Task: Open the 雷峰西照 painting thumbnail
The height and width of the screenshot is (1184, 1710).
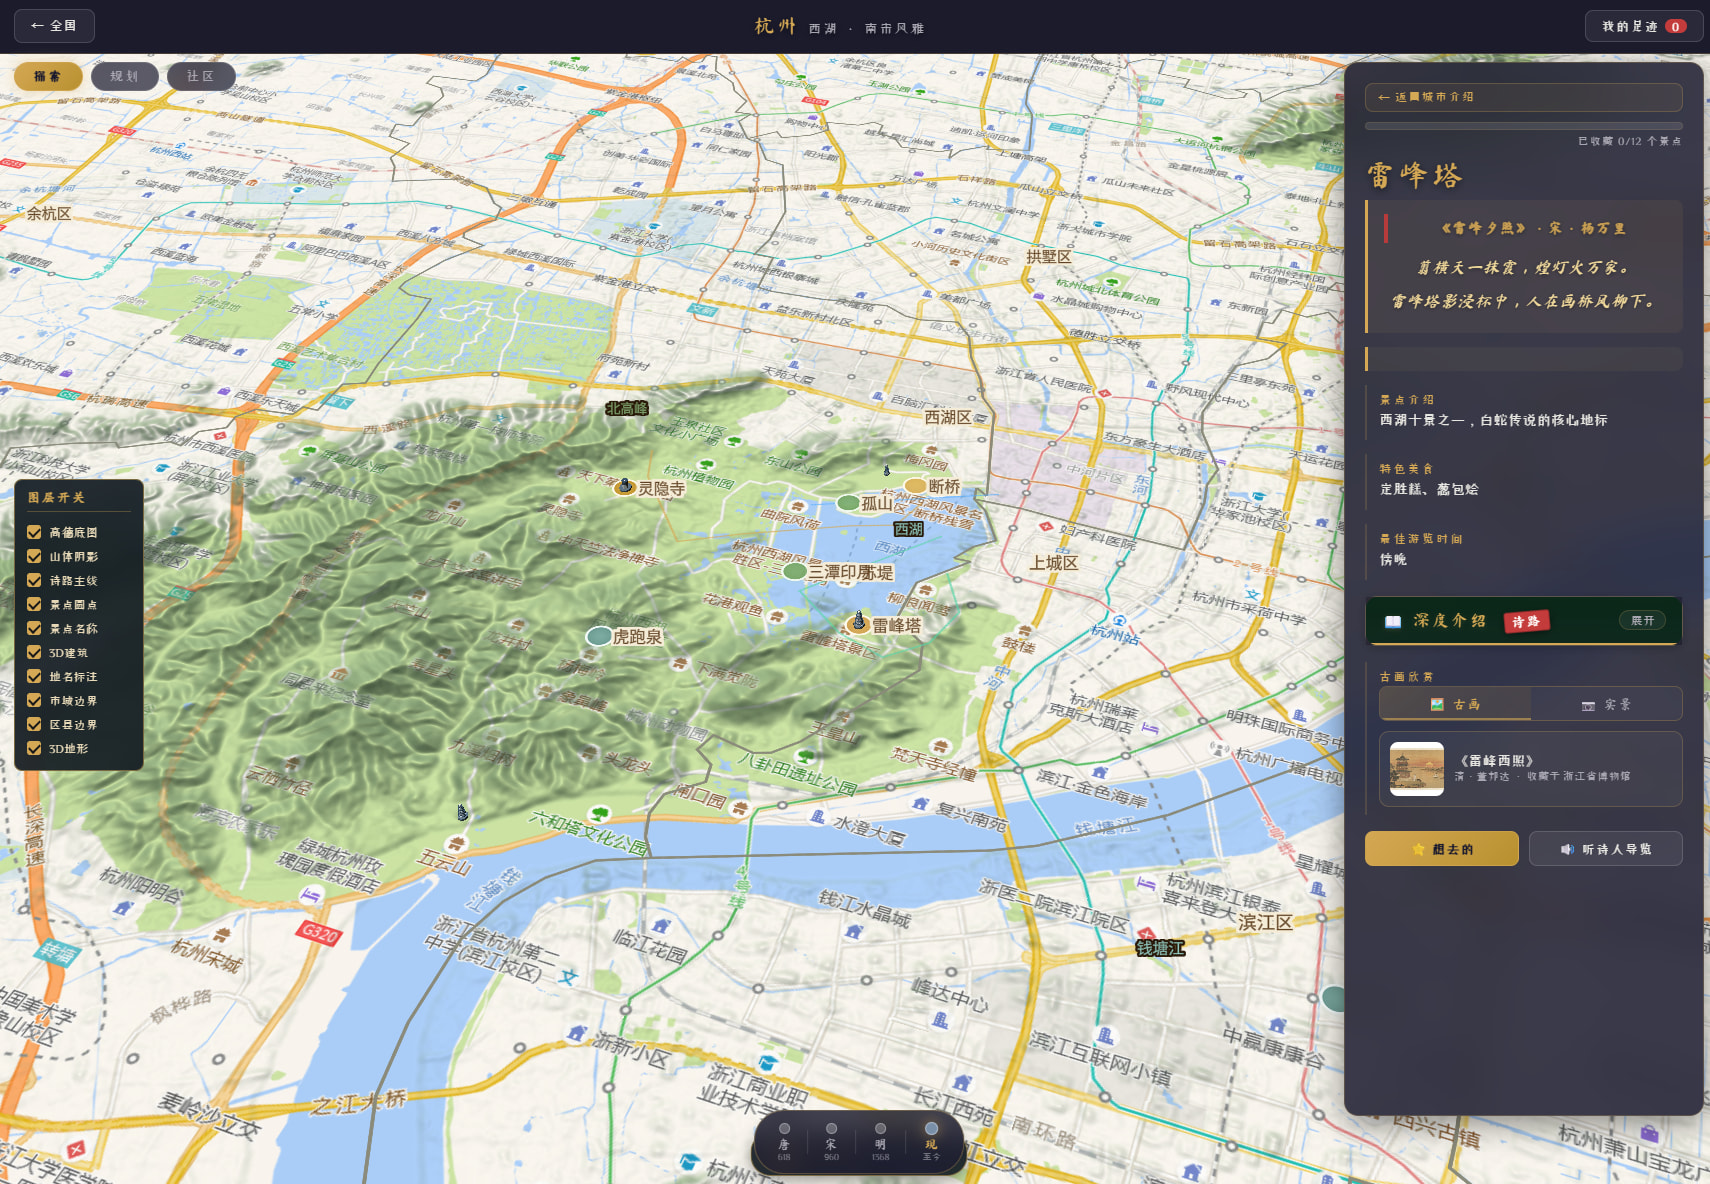Action: point(1417,768)
